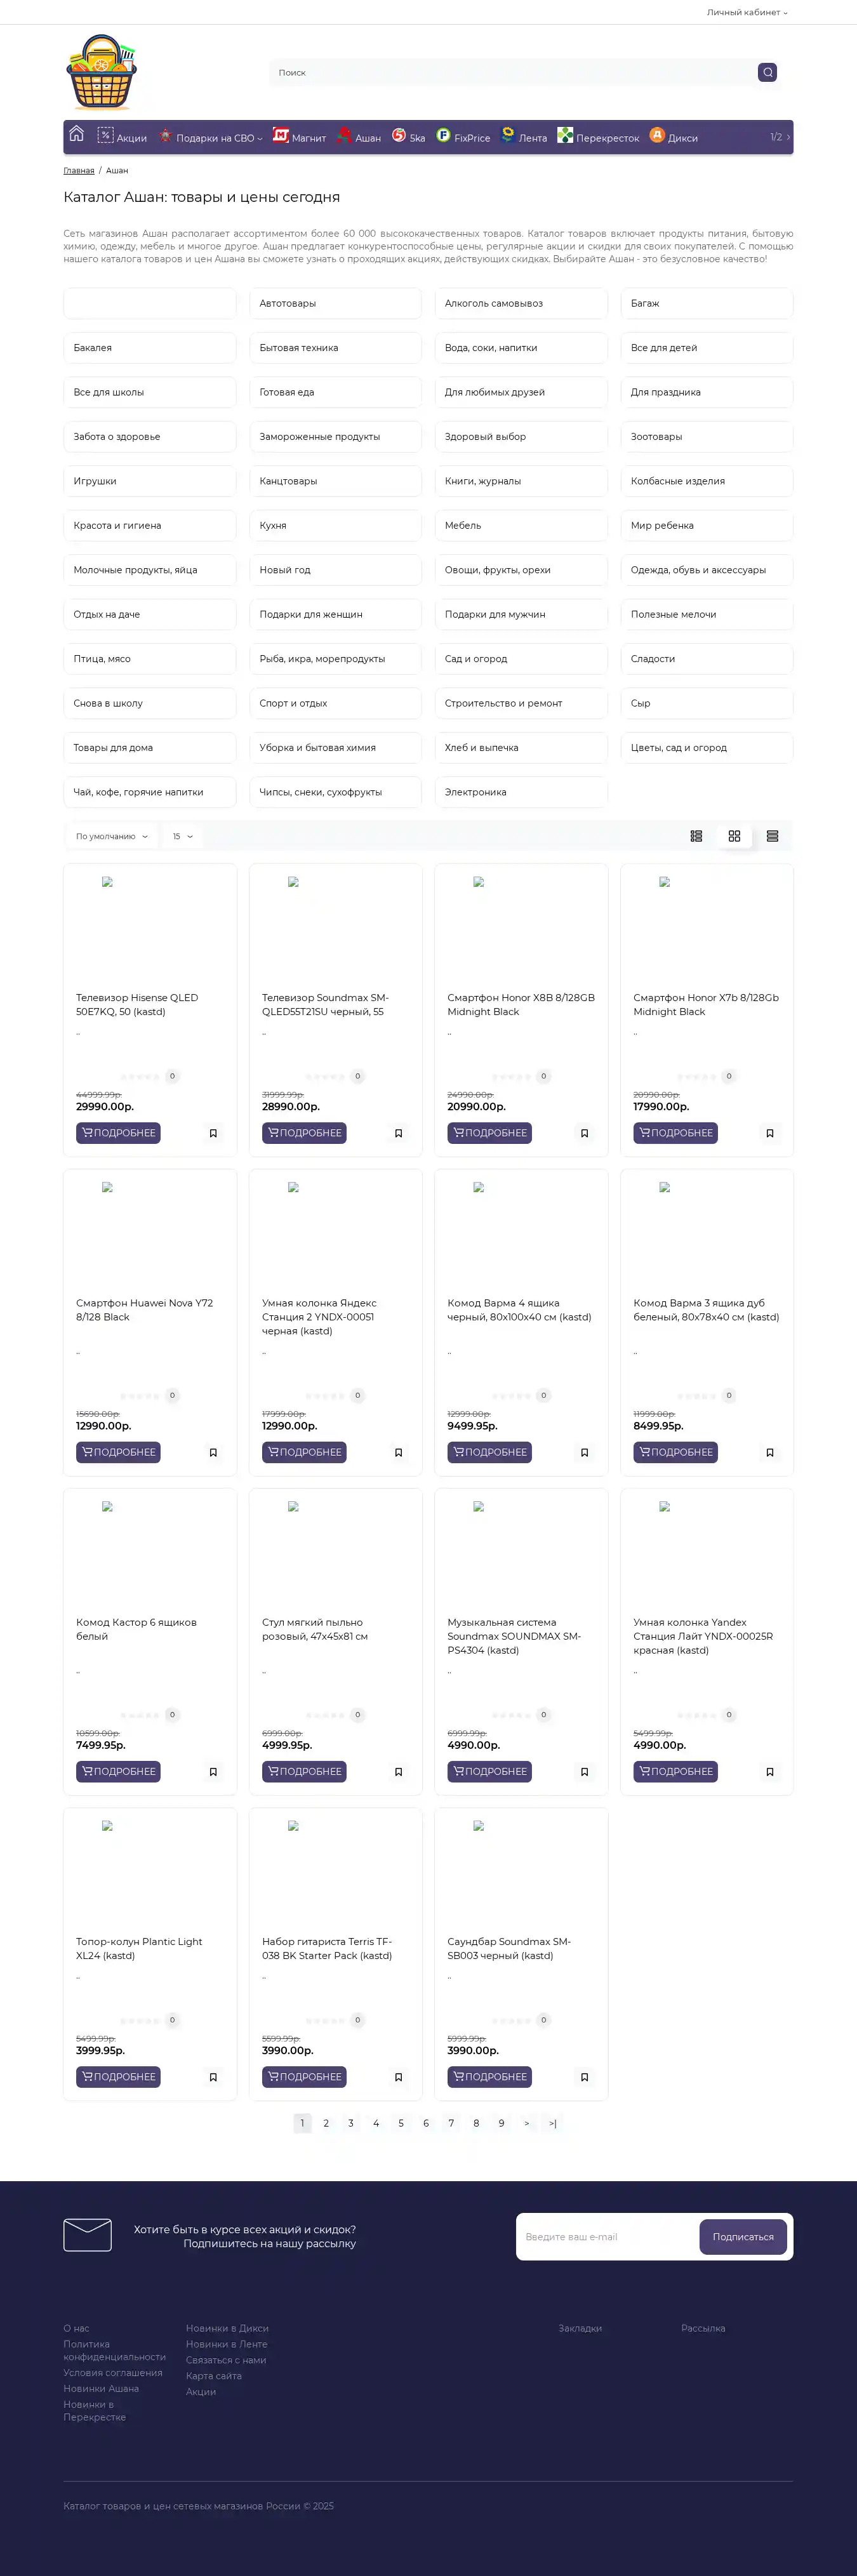The height and width of the screenshot is (2576, 857).
Task: Go to next menu page arrow
Action: coord(788,137)
